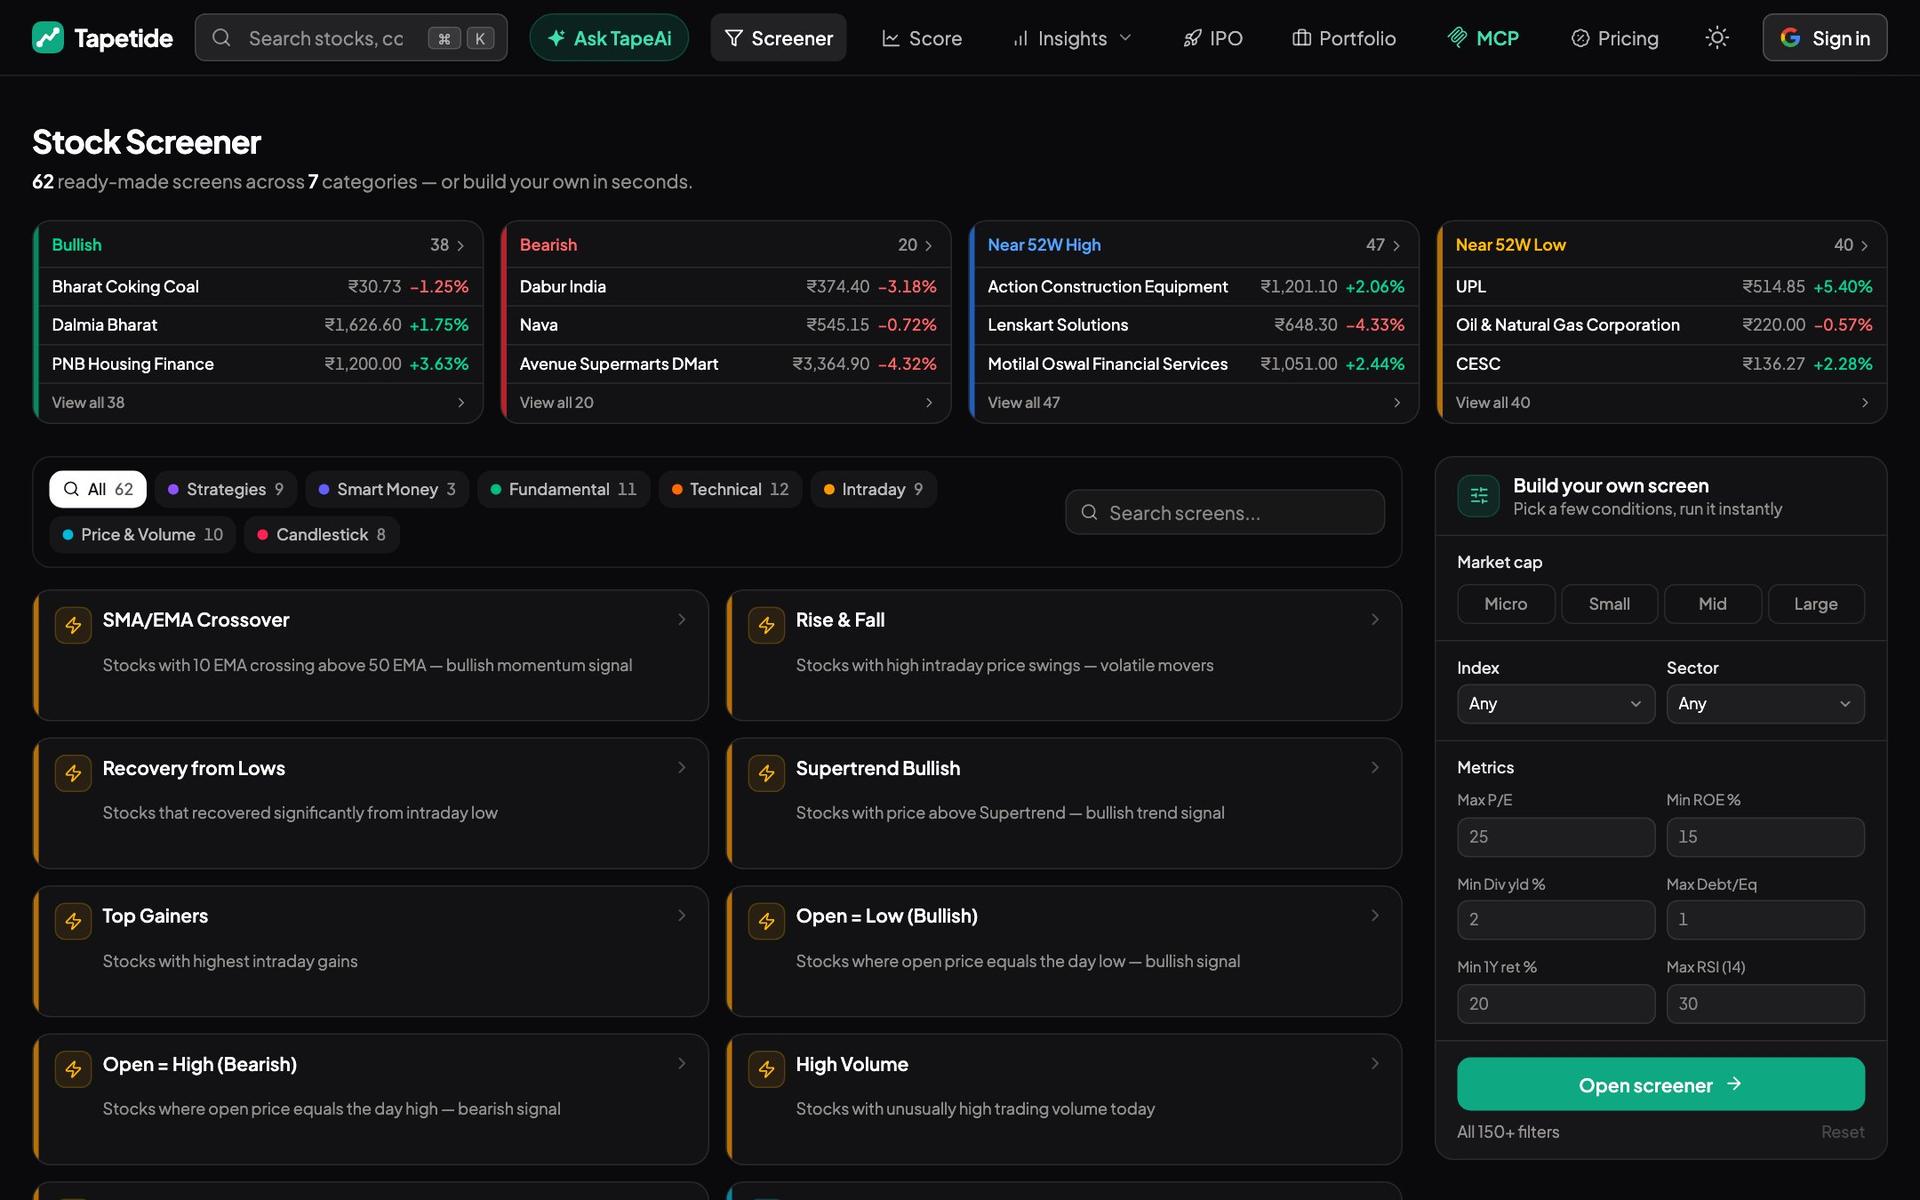The height and width of the screenshot is (1200, 1920).
Task: Click the Tapetide logo icon
Action: pos(48,38)
